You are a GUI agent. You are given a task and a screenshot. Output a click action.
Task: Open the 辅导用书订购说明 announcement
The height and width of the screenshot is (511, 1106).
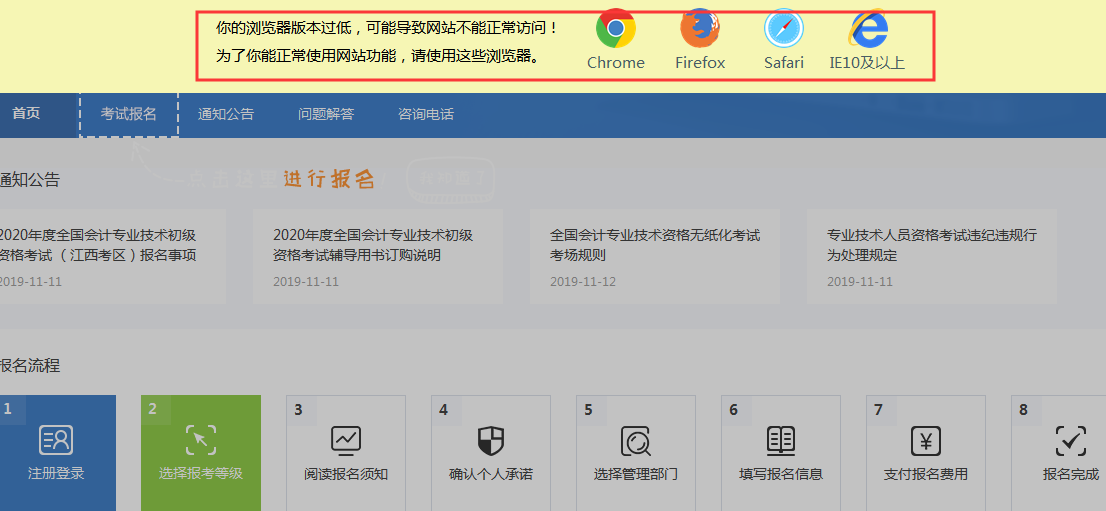coord(373,245)
